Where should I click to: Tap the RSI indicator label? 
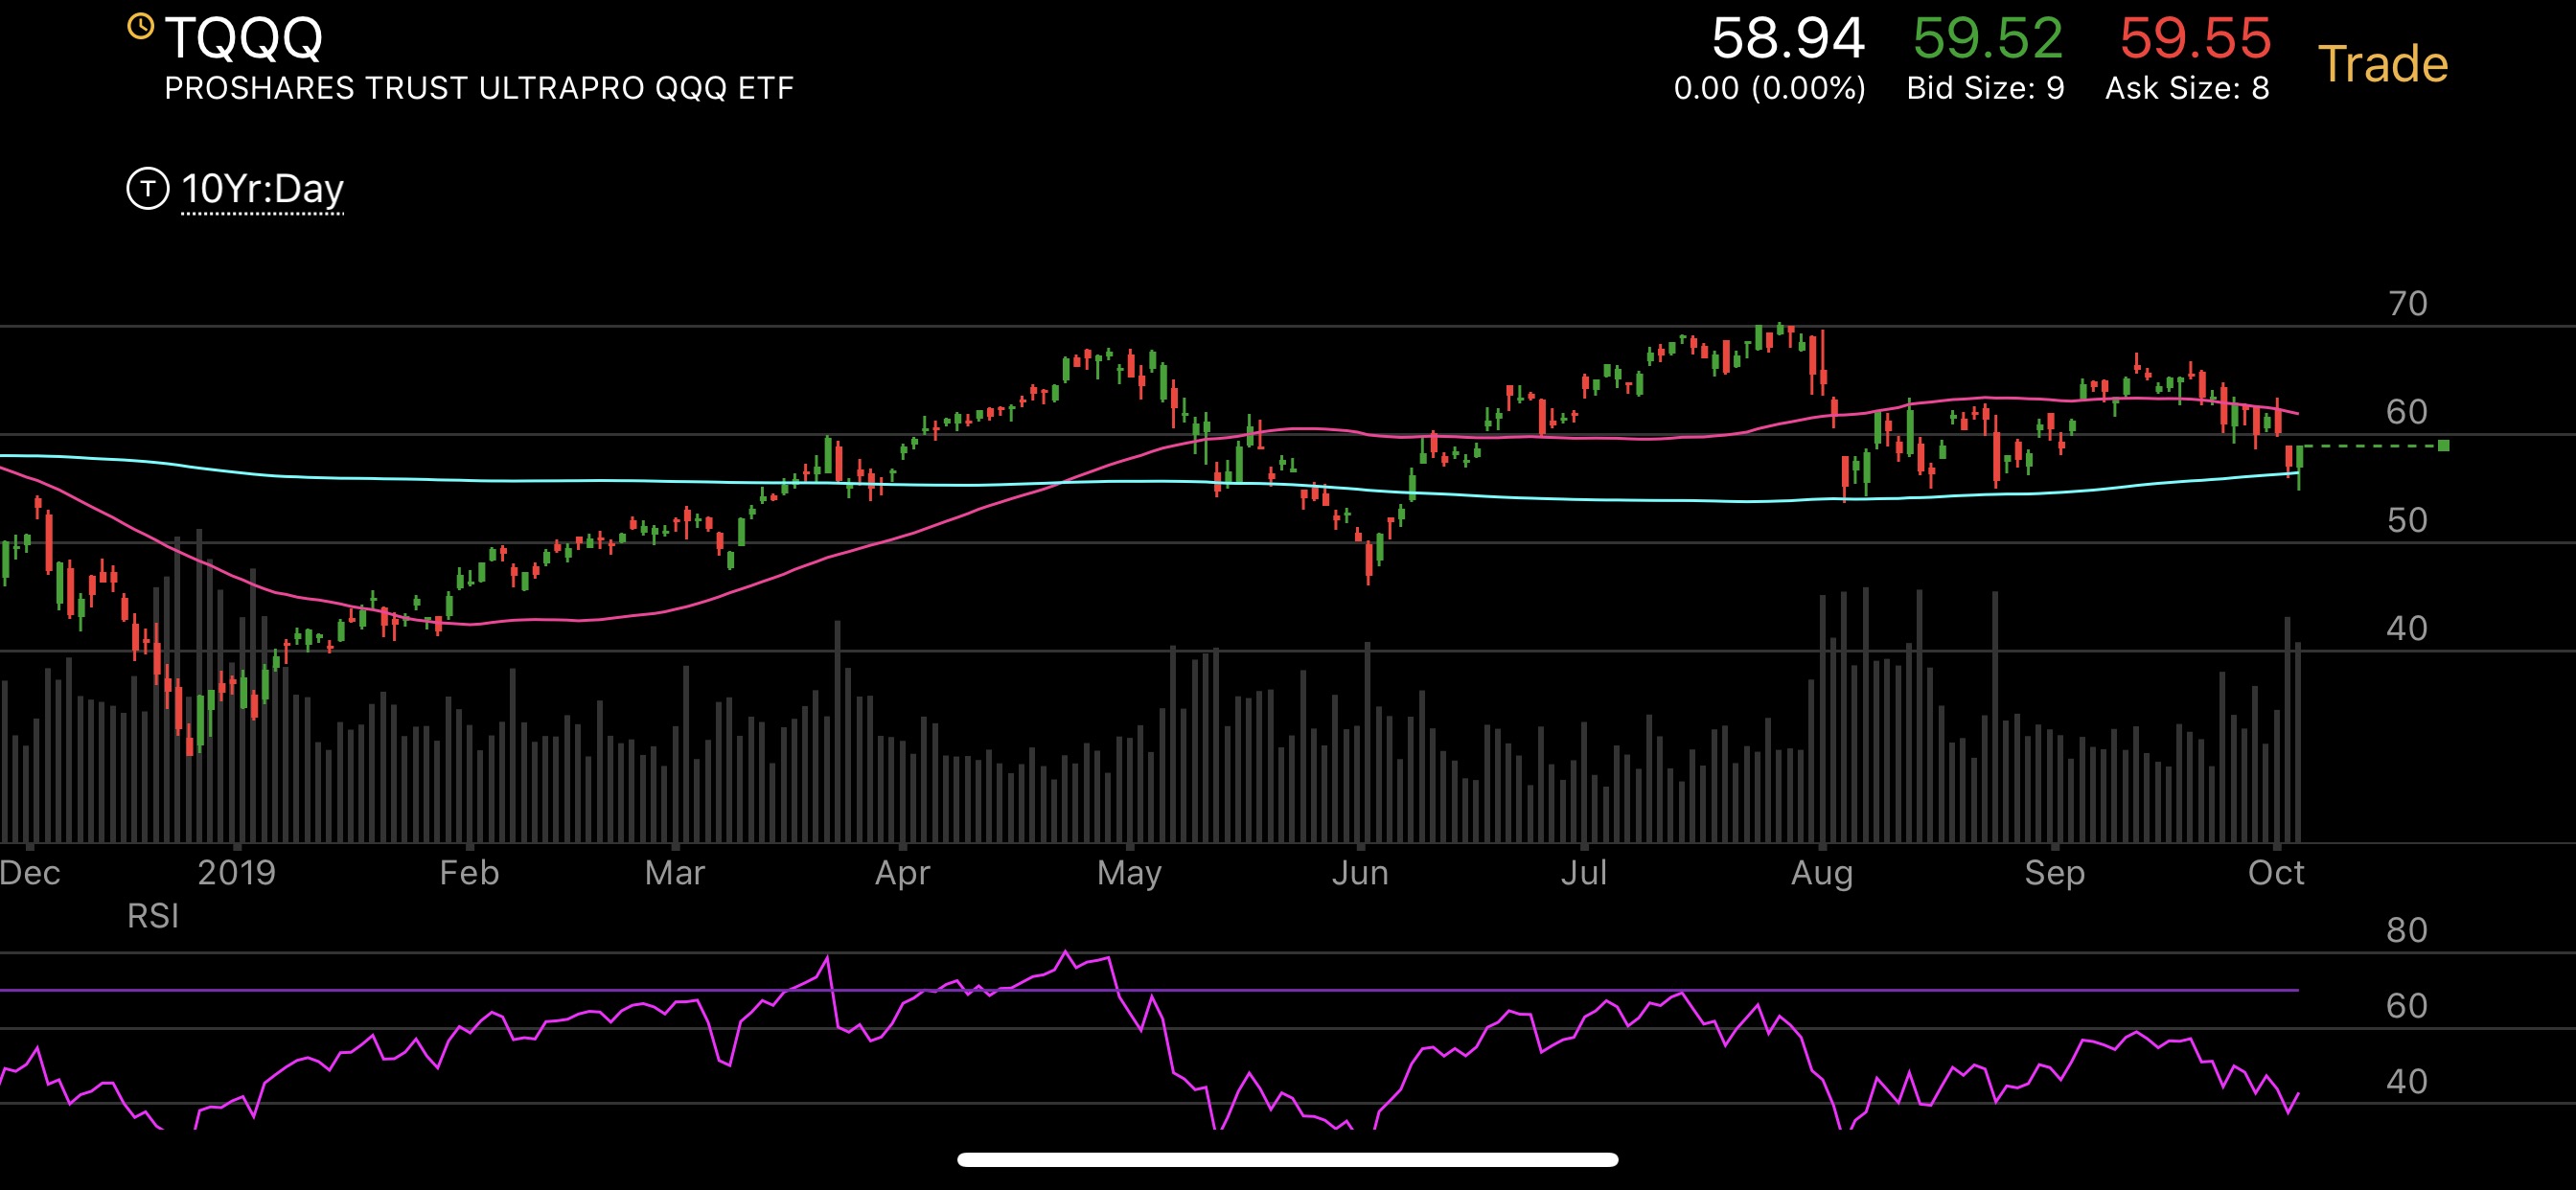[153, 916]
